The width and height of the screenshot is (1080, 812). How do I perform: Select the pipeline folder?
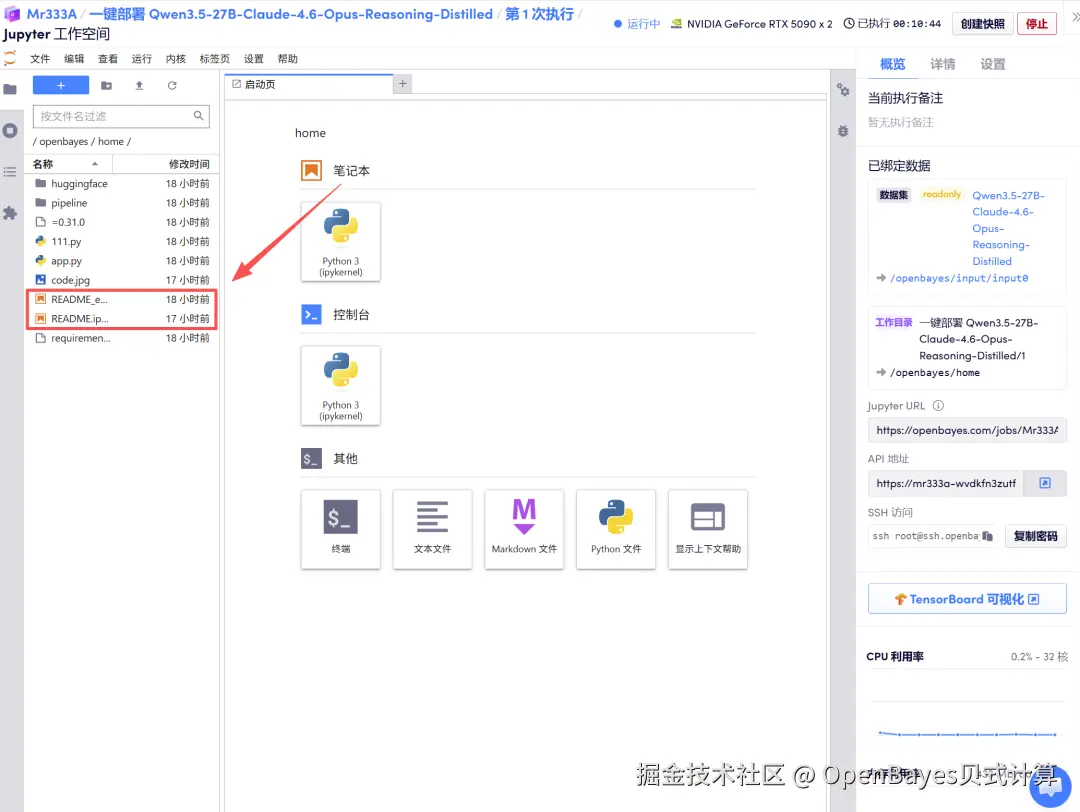[x=122, y=203]
